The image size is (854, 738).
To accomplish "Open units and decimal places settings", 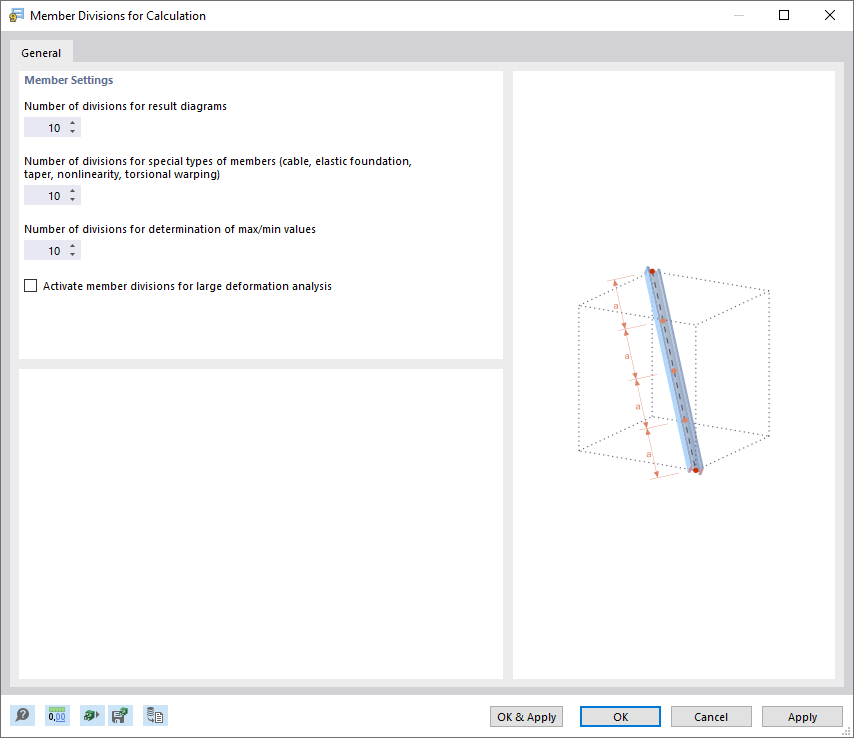I will click(x=57, y=715).
